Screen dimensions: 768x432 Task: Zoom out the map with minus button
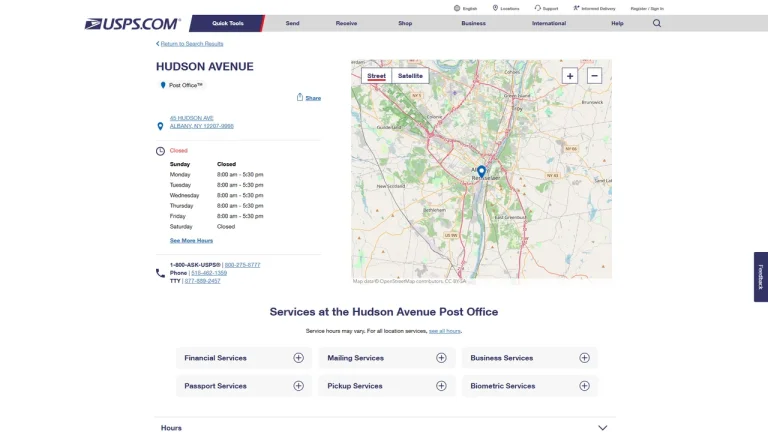point(594,76)
